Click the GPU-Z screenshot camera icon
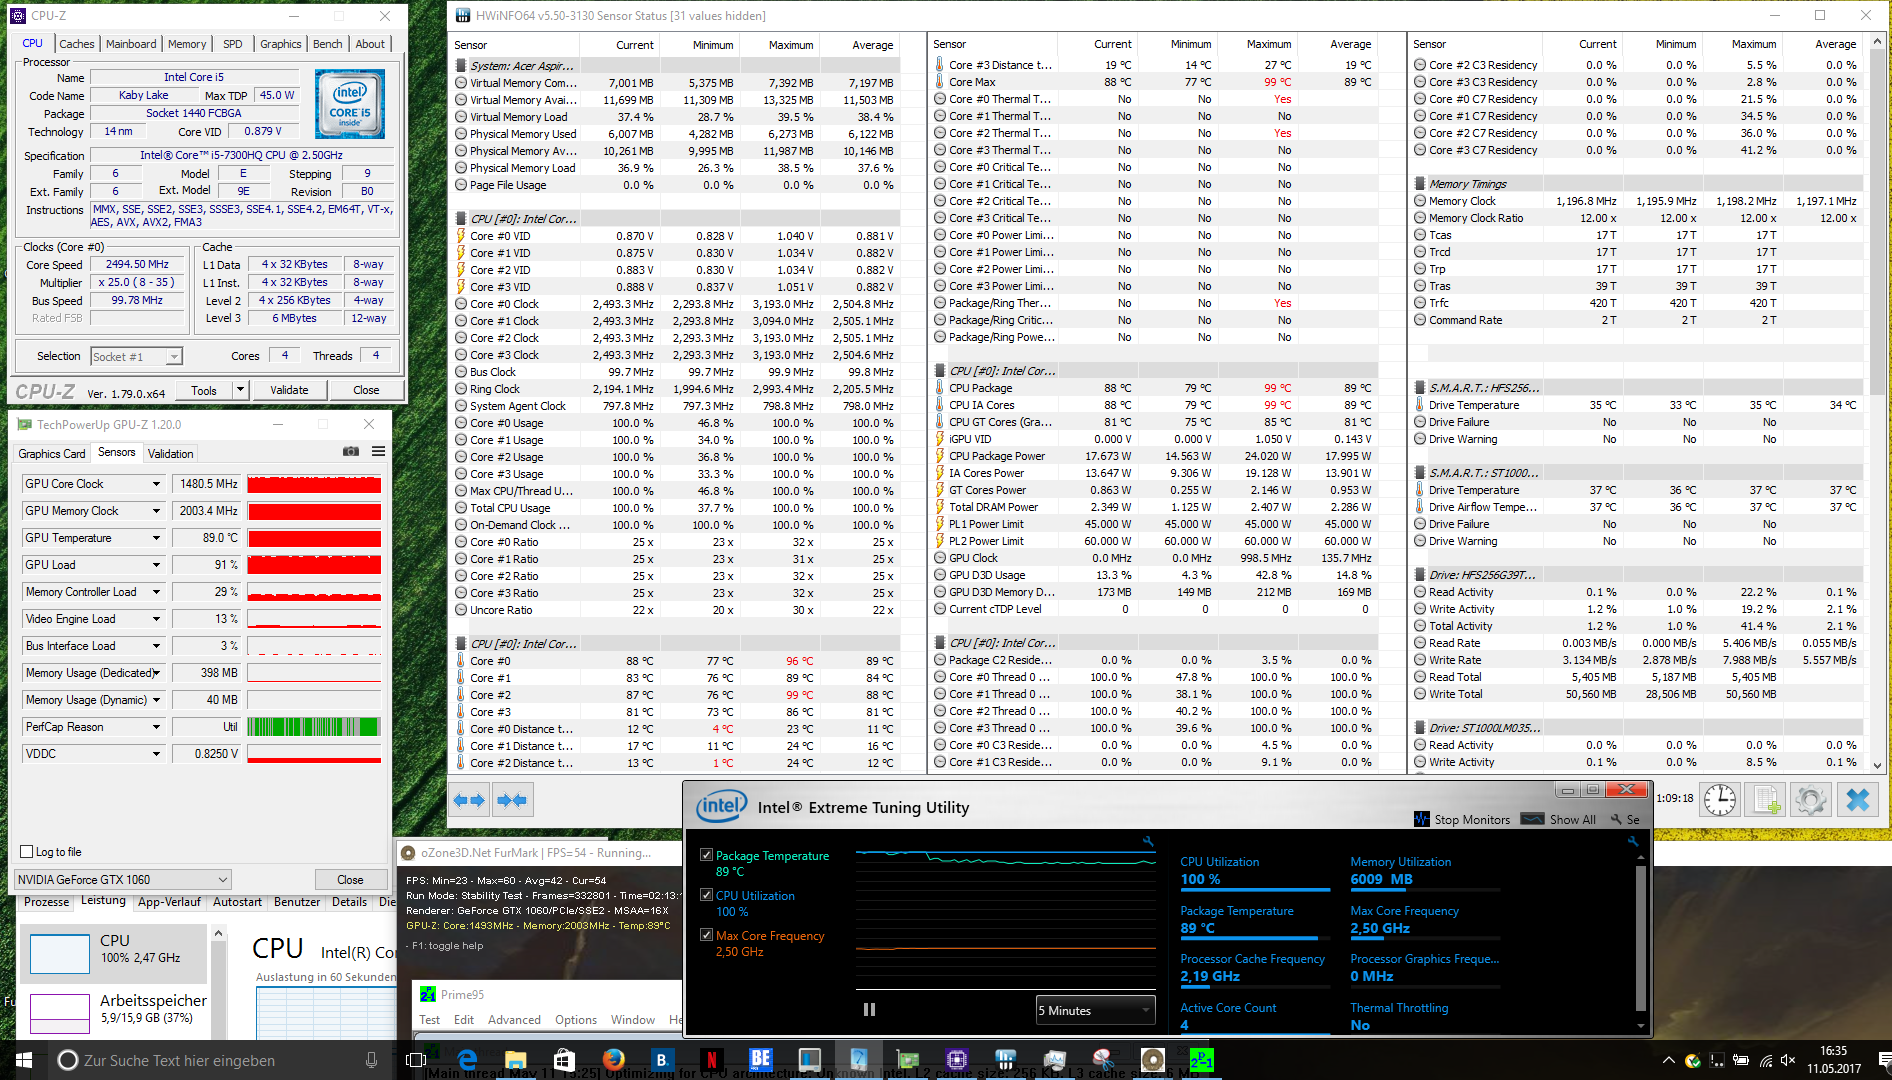Image resolution: width=1892 pixels, height=1080 pixels. coord(350,452)
